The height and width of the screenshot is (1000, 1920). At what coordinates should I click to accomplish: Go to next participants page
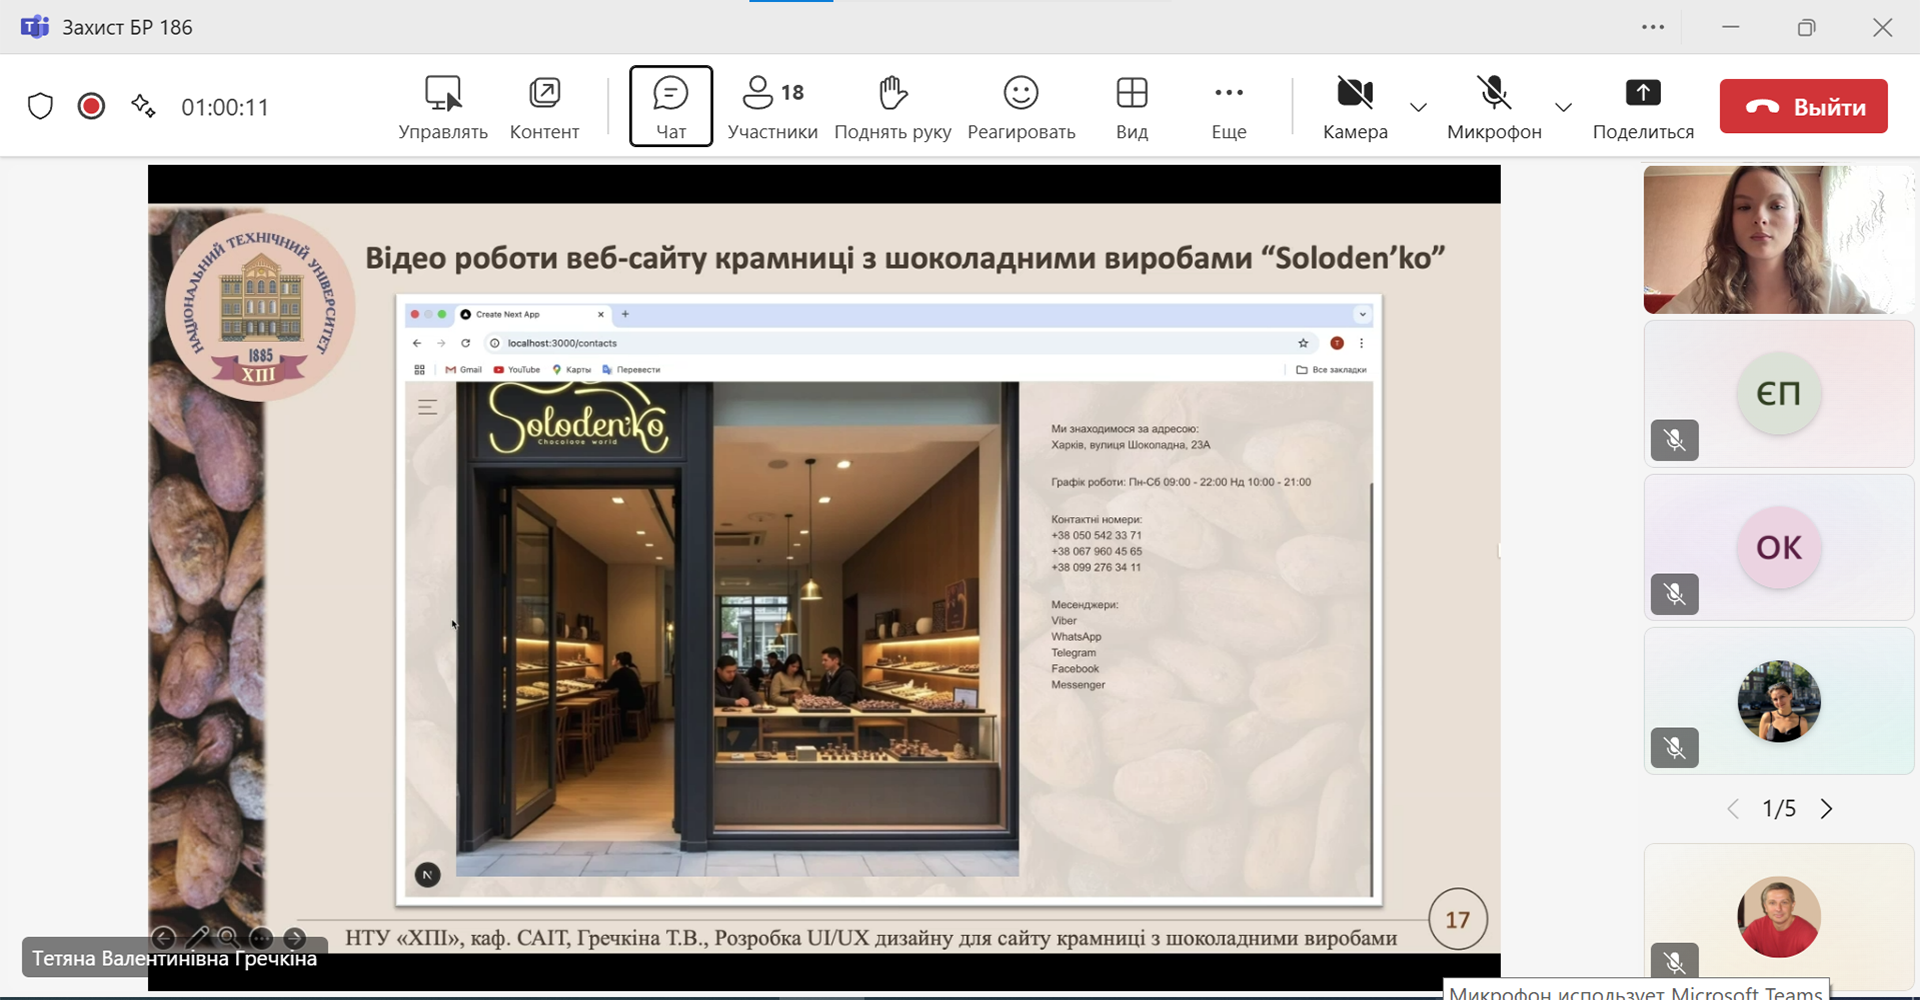[x=1826, y=809]
